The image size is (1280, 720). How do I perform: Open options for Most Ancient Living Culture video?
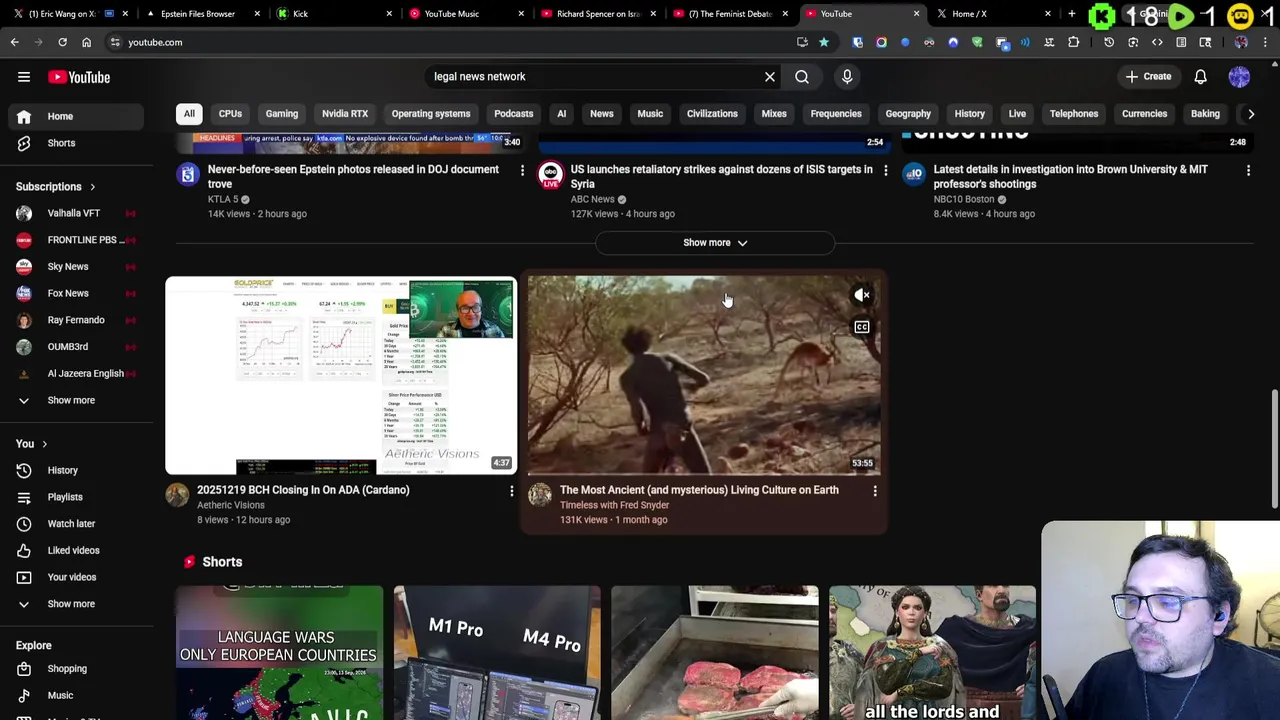874,491
